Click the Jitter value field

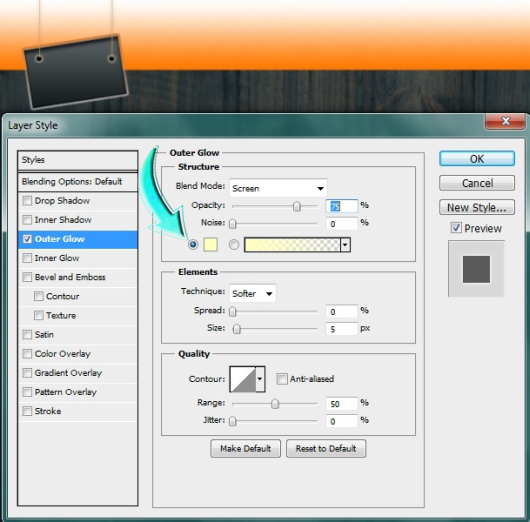[x=341, y=421]
